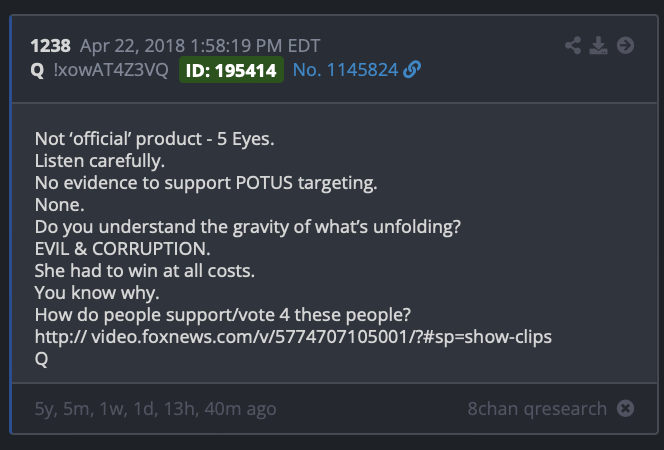Click the 'EVIL & CORRUPTION.' line
This screenshot has height=450, width=664.
[122, 249]
